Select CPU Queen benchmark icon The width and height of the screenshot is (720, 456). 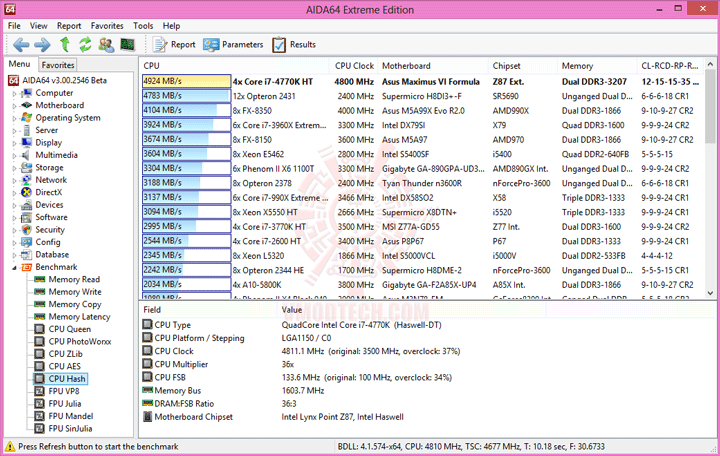40,329
